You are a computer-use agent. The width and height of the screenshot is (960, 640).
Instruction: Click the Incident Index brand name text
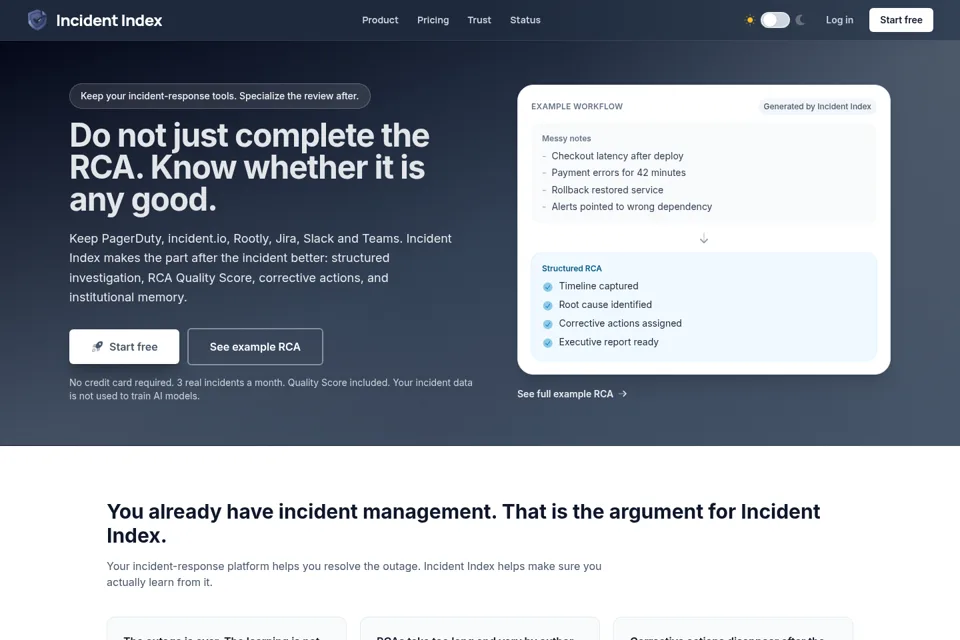tap(109, 20)
